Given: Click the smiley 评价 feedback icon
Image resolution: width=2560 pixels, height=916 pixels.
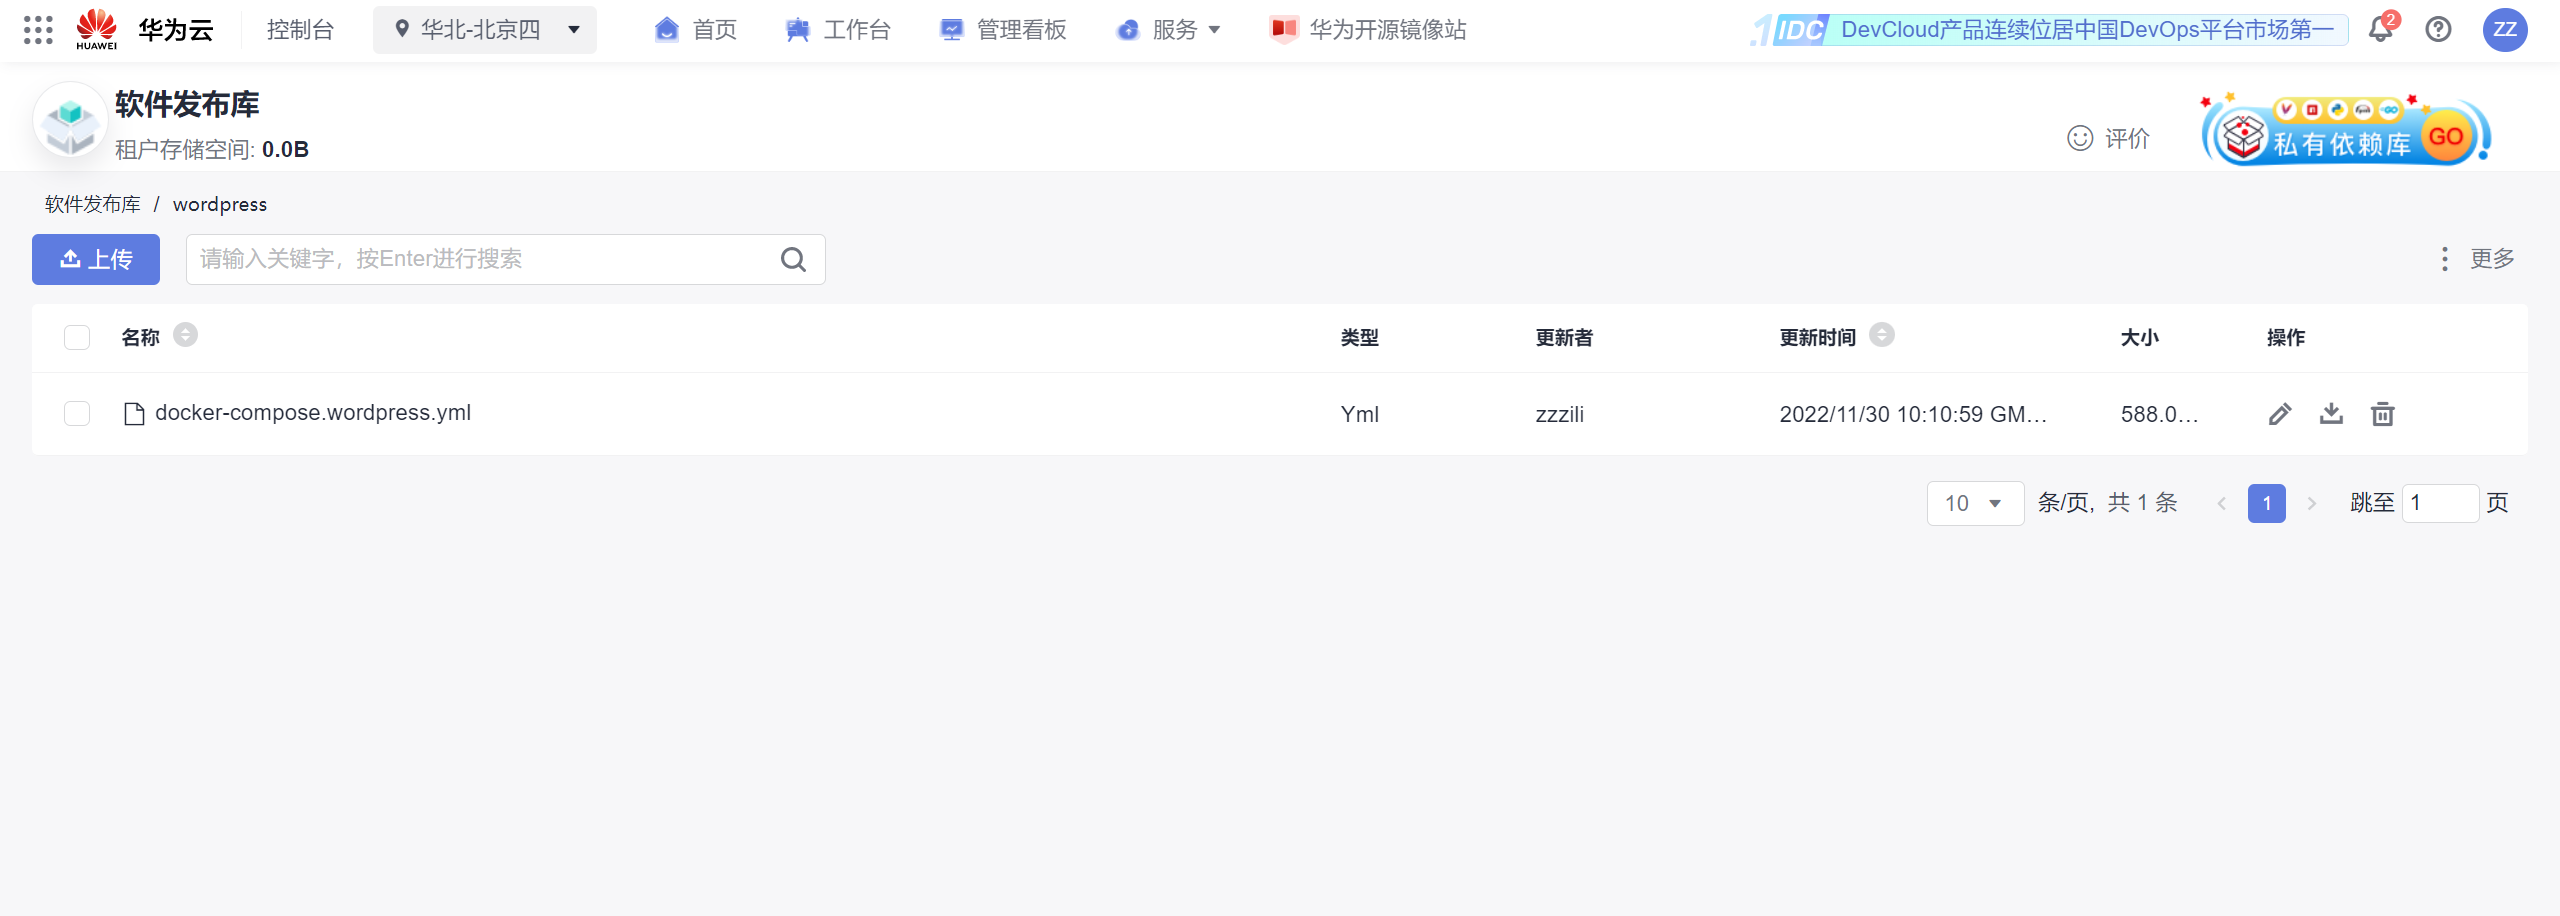Looking at the screenshot, I should click(2080, 138).
